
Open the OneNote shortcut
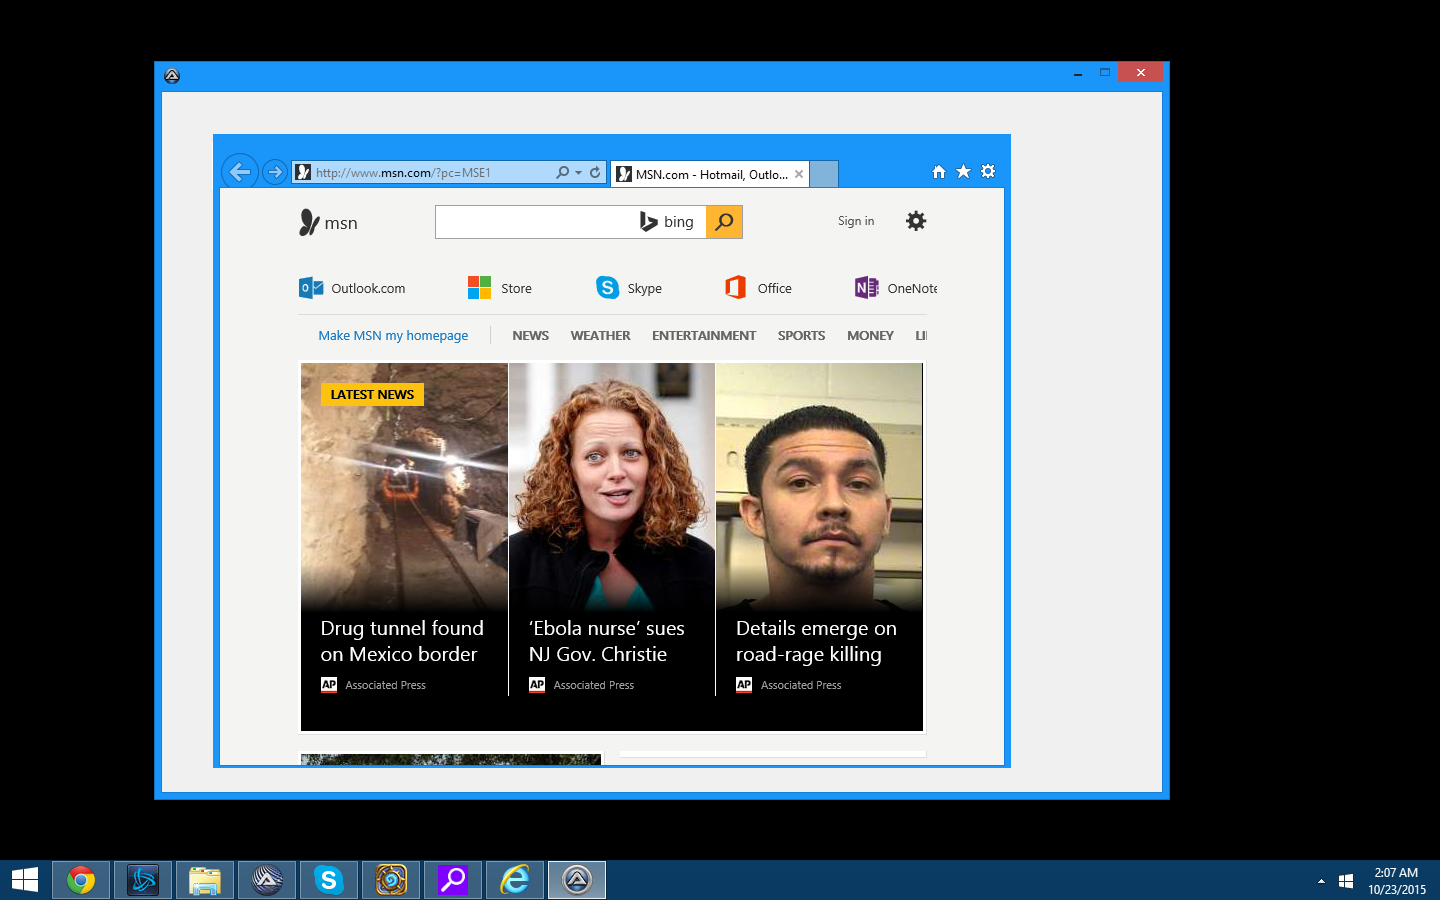click(896, 288)
